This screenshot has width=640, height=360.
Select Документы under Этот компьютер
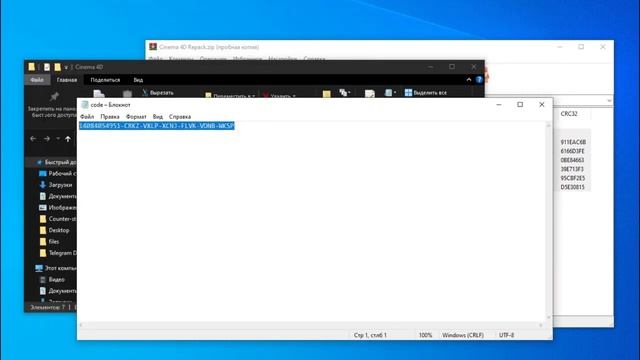pyautogui.click(x=58, y=291)
